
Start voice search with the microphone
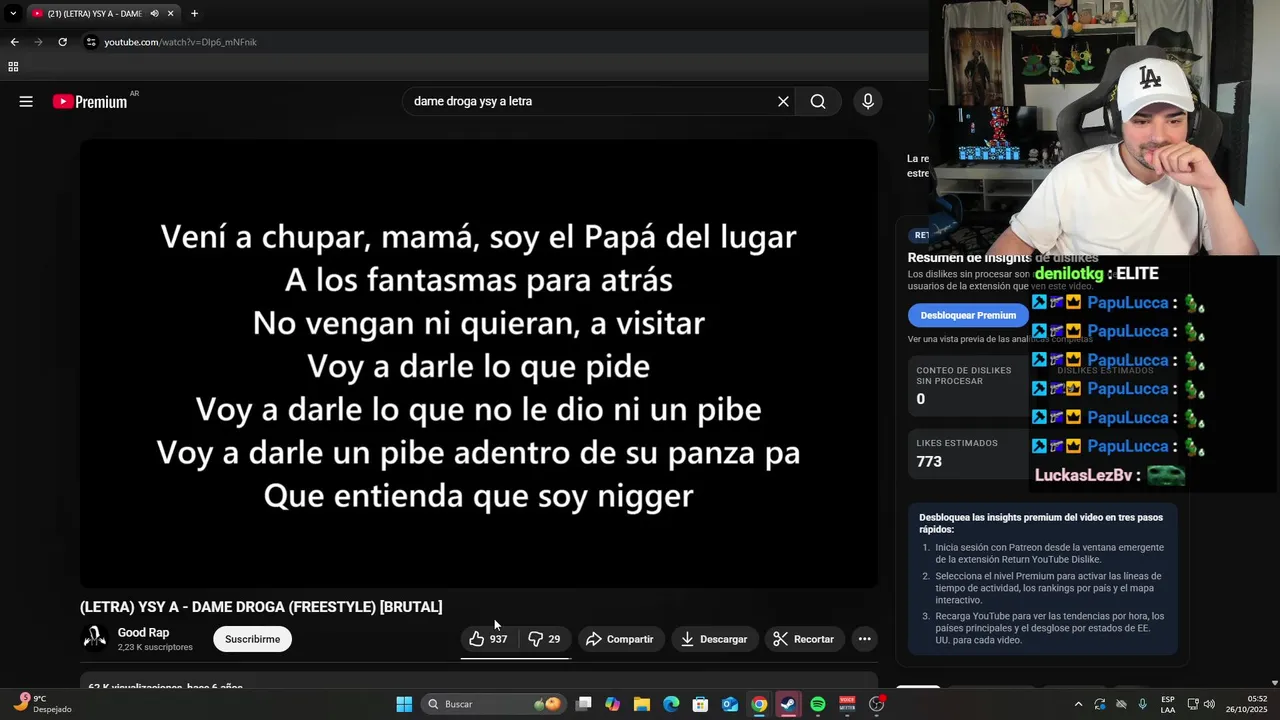(x=868, y=101)
